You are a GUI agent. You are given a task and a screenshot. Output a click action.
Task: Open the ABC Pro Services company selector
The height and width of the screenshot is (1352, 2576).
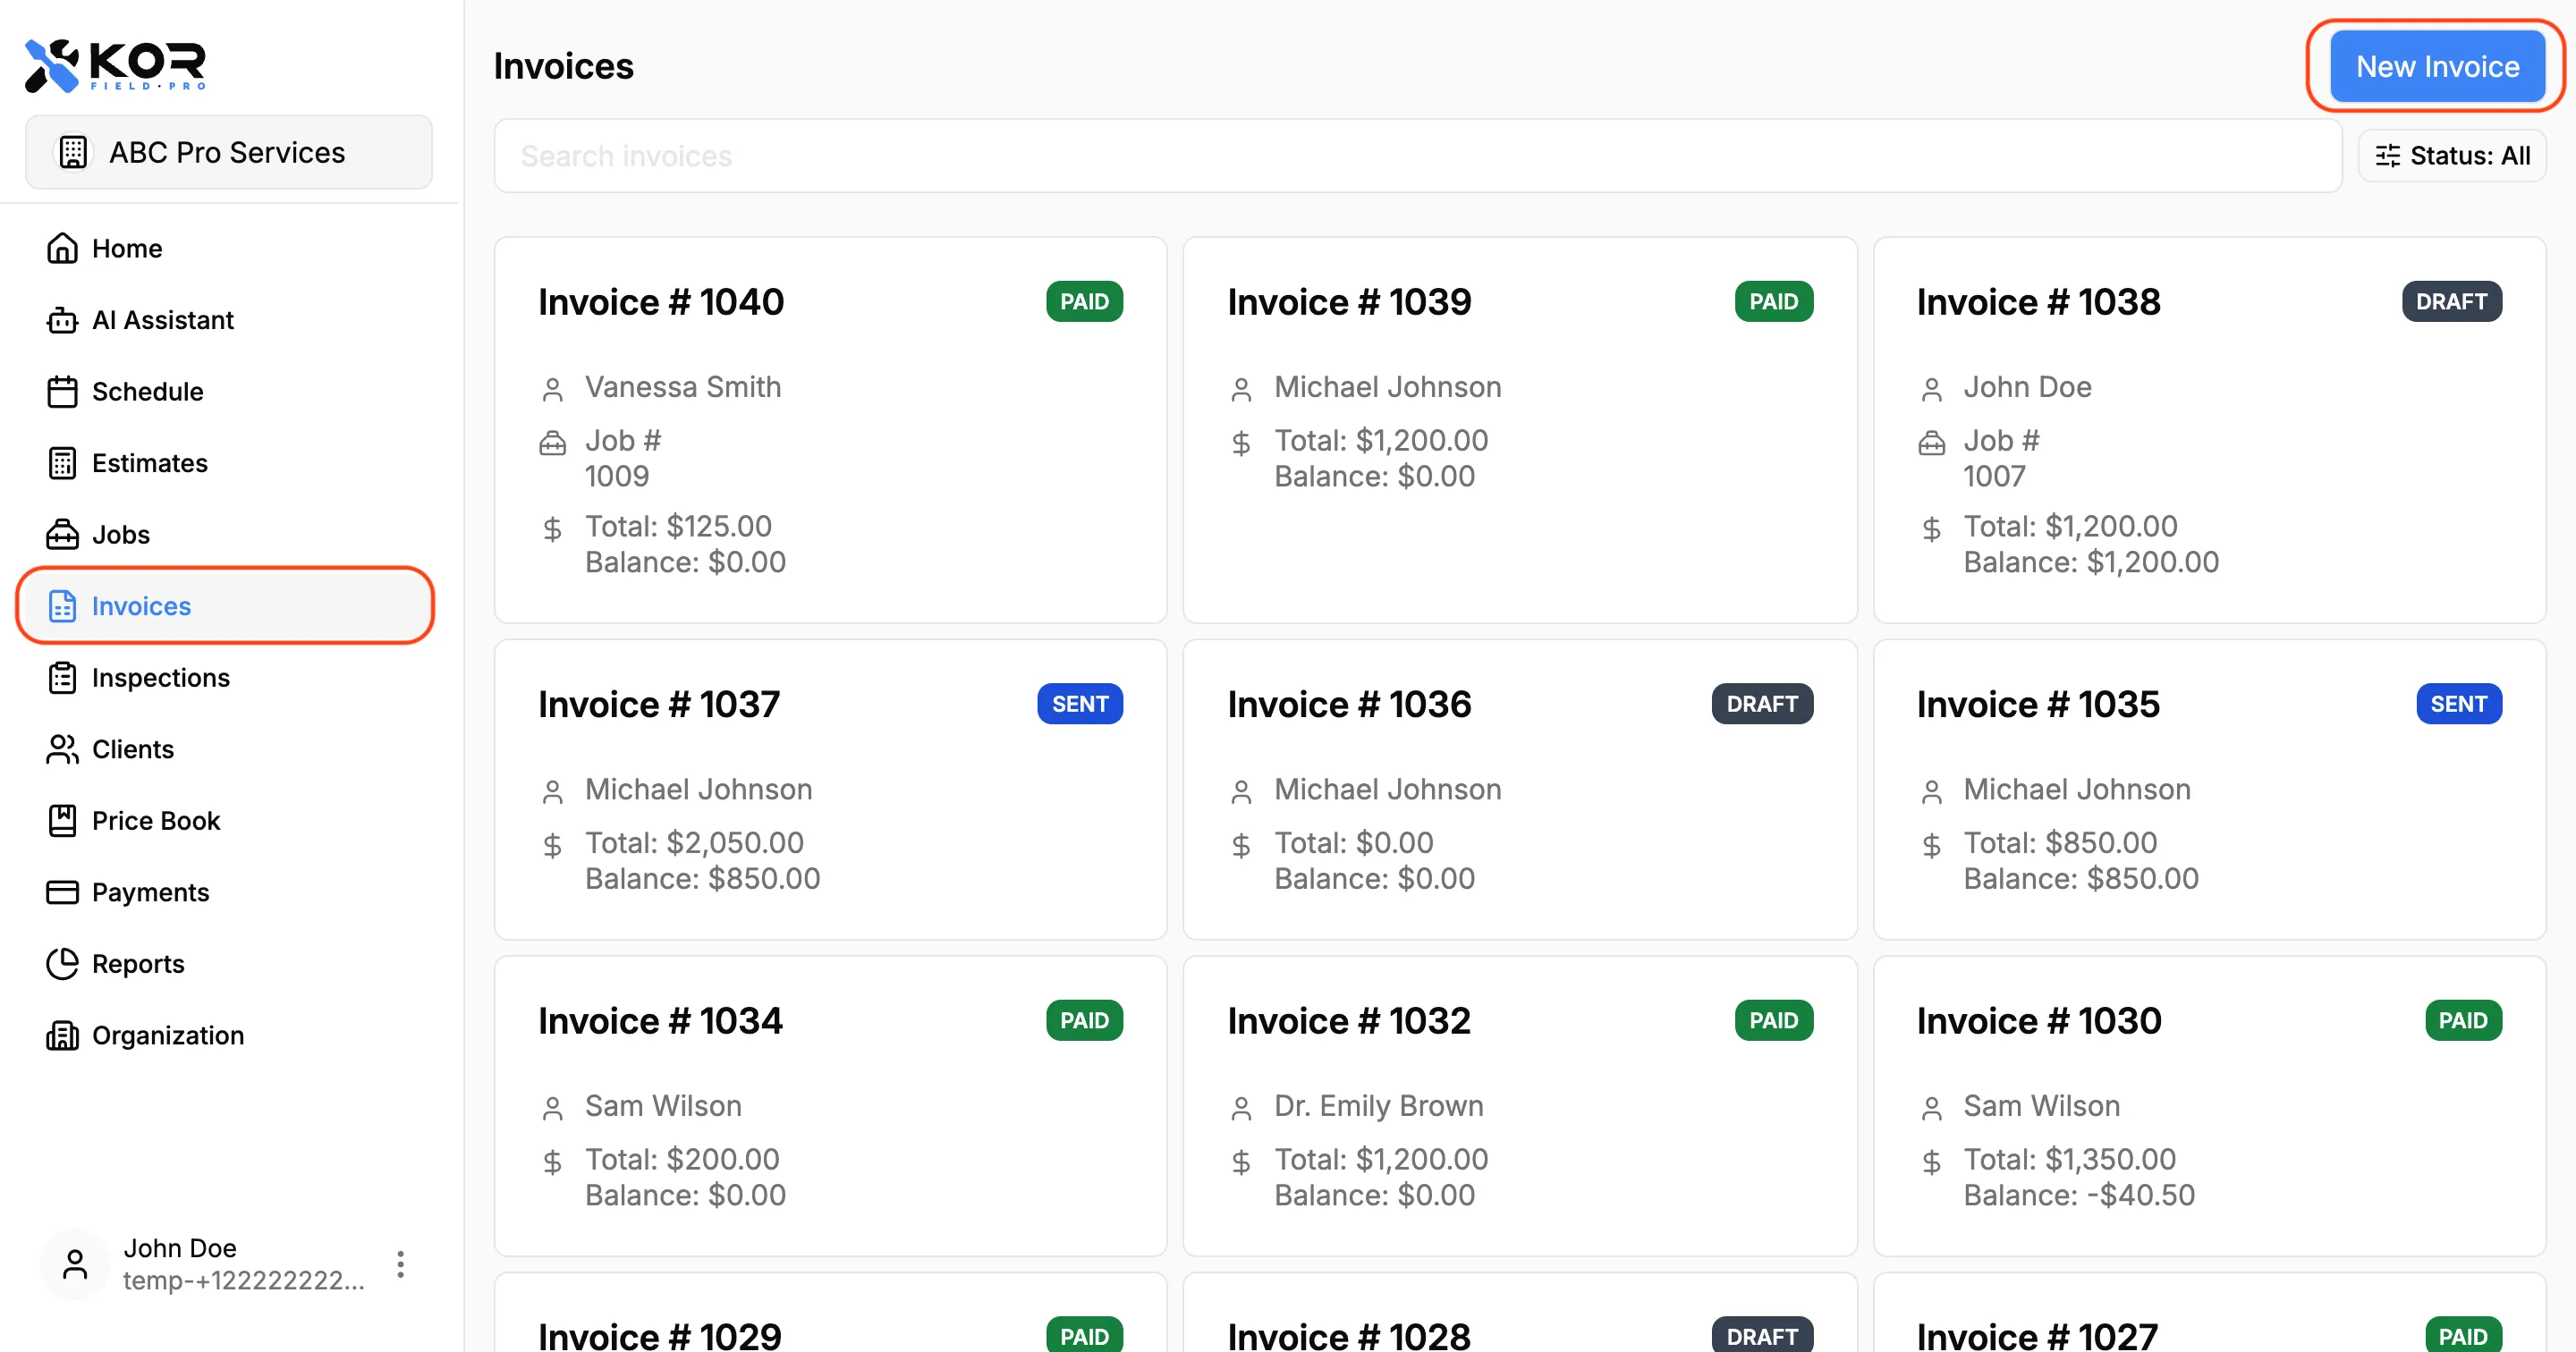click(x=228, y=152)
